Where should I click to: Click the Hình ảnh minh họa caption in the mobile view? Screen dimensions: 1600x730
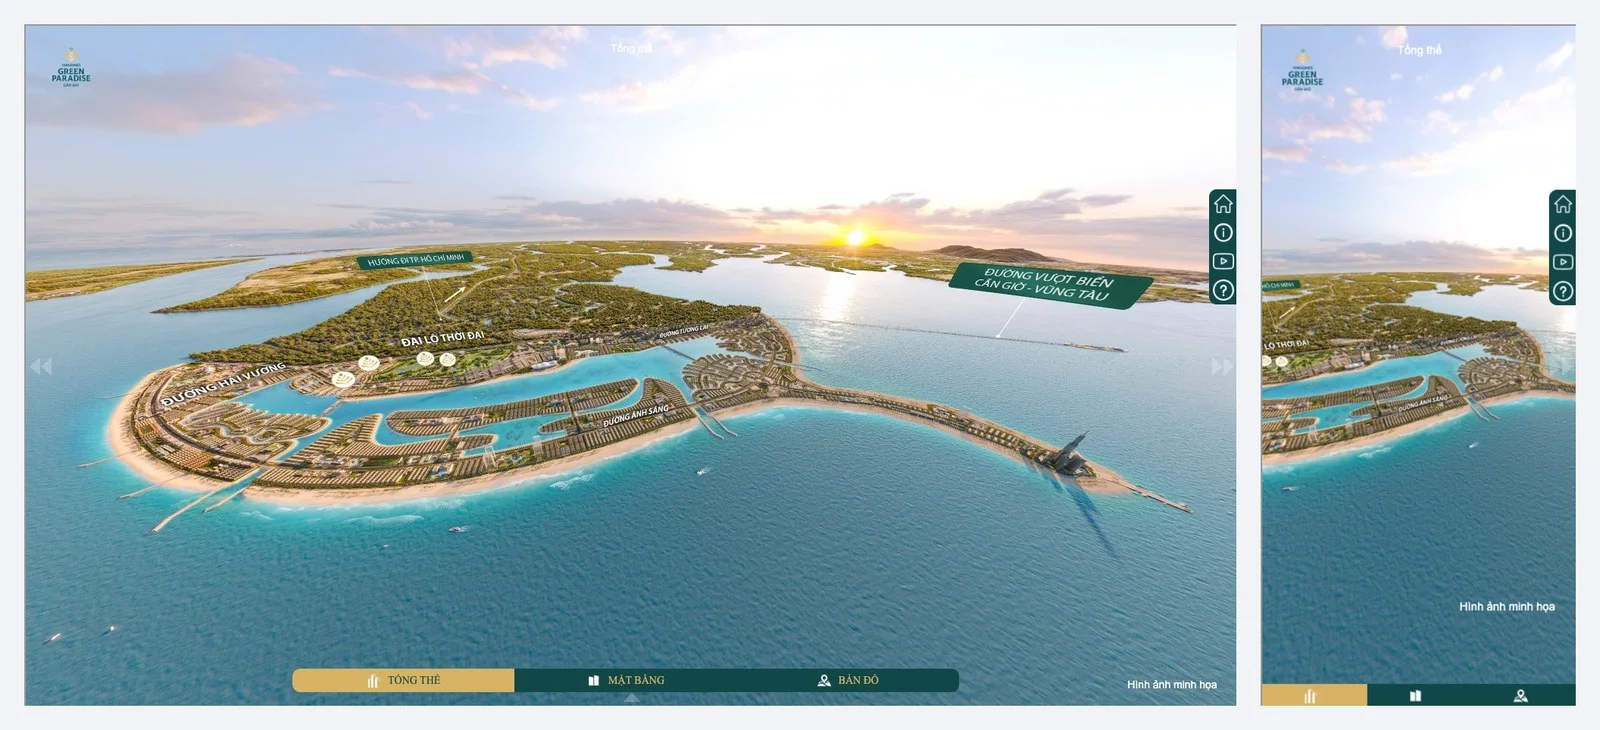point(1507,607)
